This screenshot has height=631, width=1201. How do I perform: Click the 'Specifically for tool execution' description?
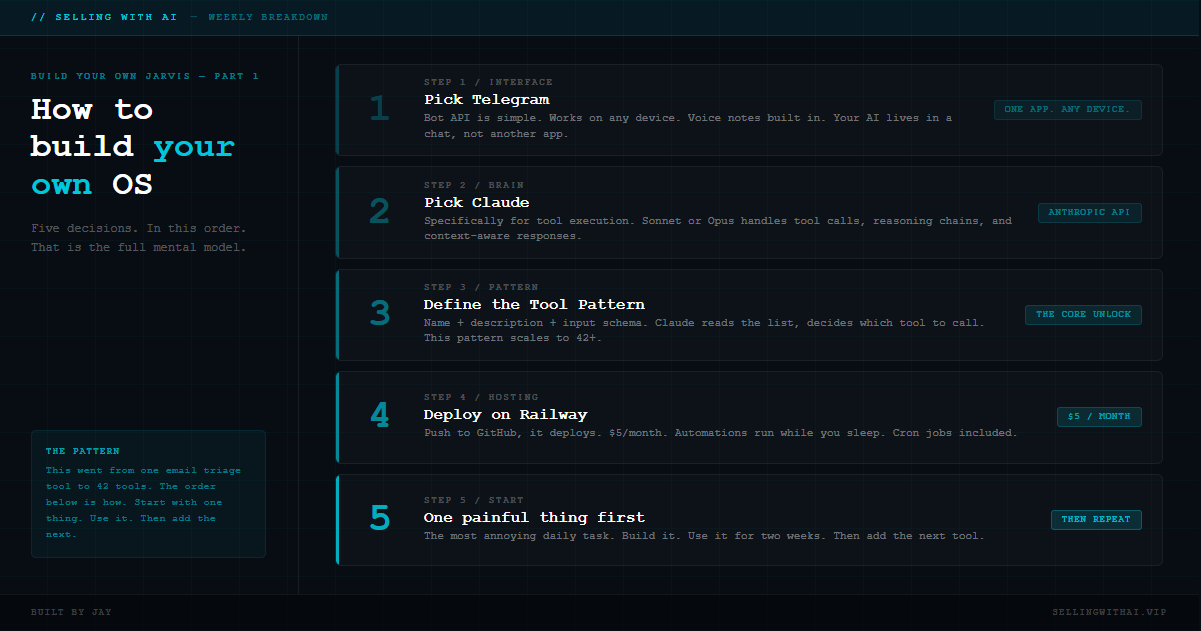[x=718, y=229]
